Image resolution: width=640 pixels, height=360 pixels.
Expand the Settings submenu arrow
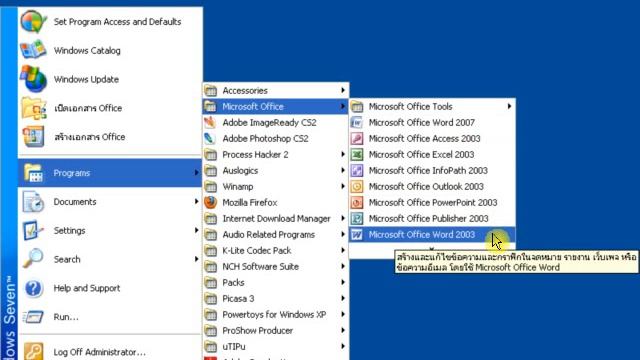pos(196,231)
